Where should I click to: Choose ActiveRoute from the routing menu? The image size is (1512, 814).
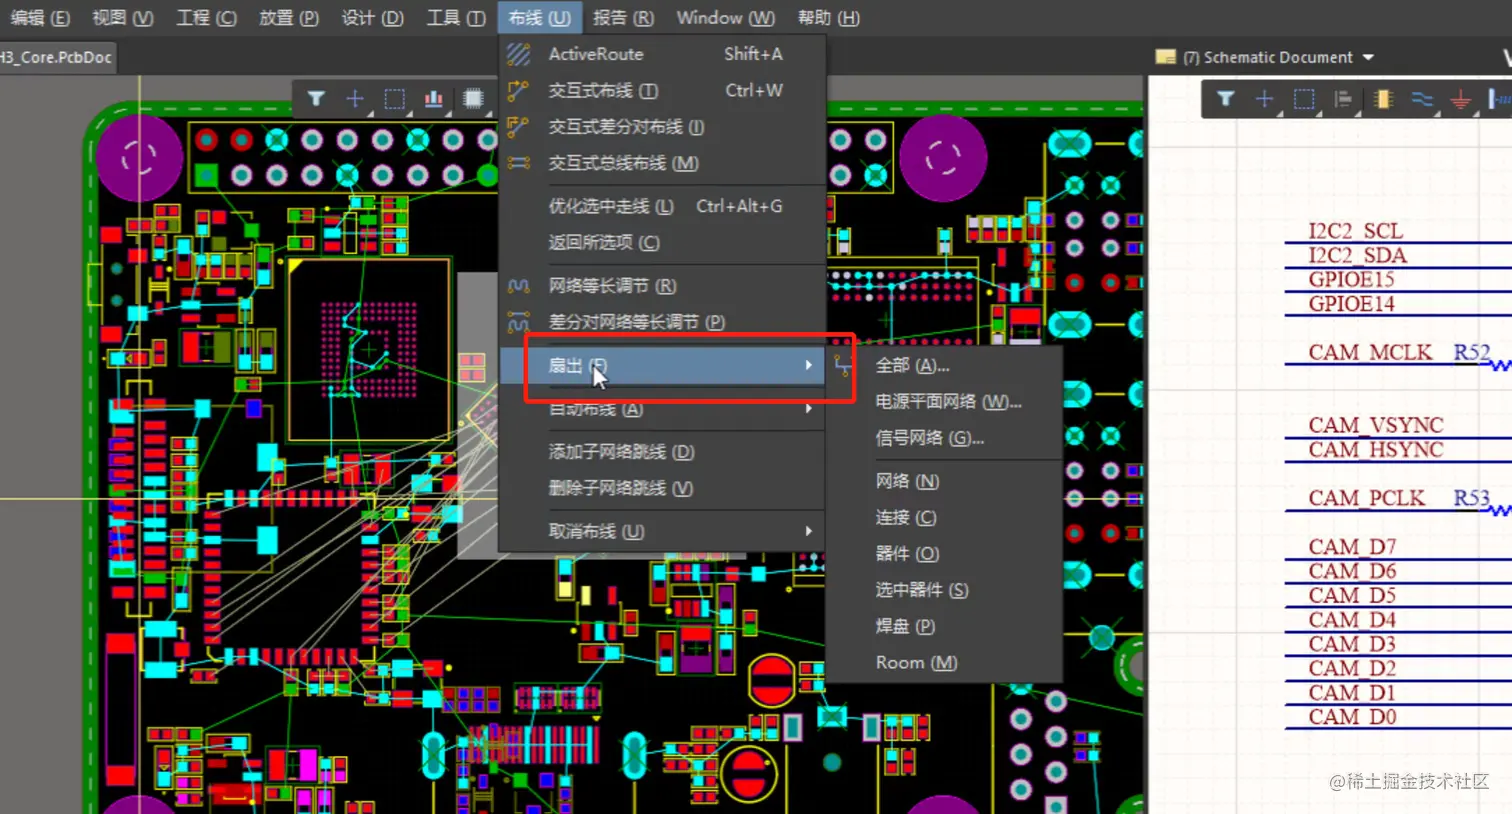tap(661, 54)
